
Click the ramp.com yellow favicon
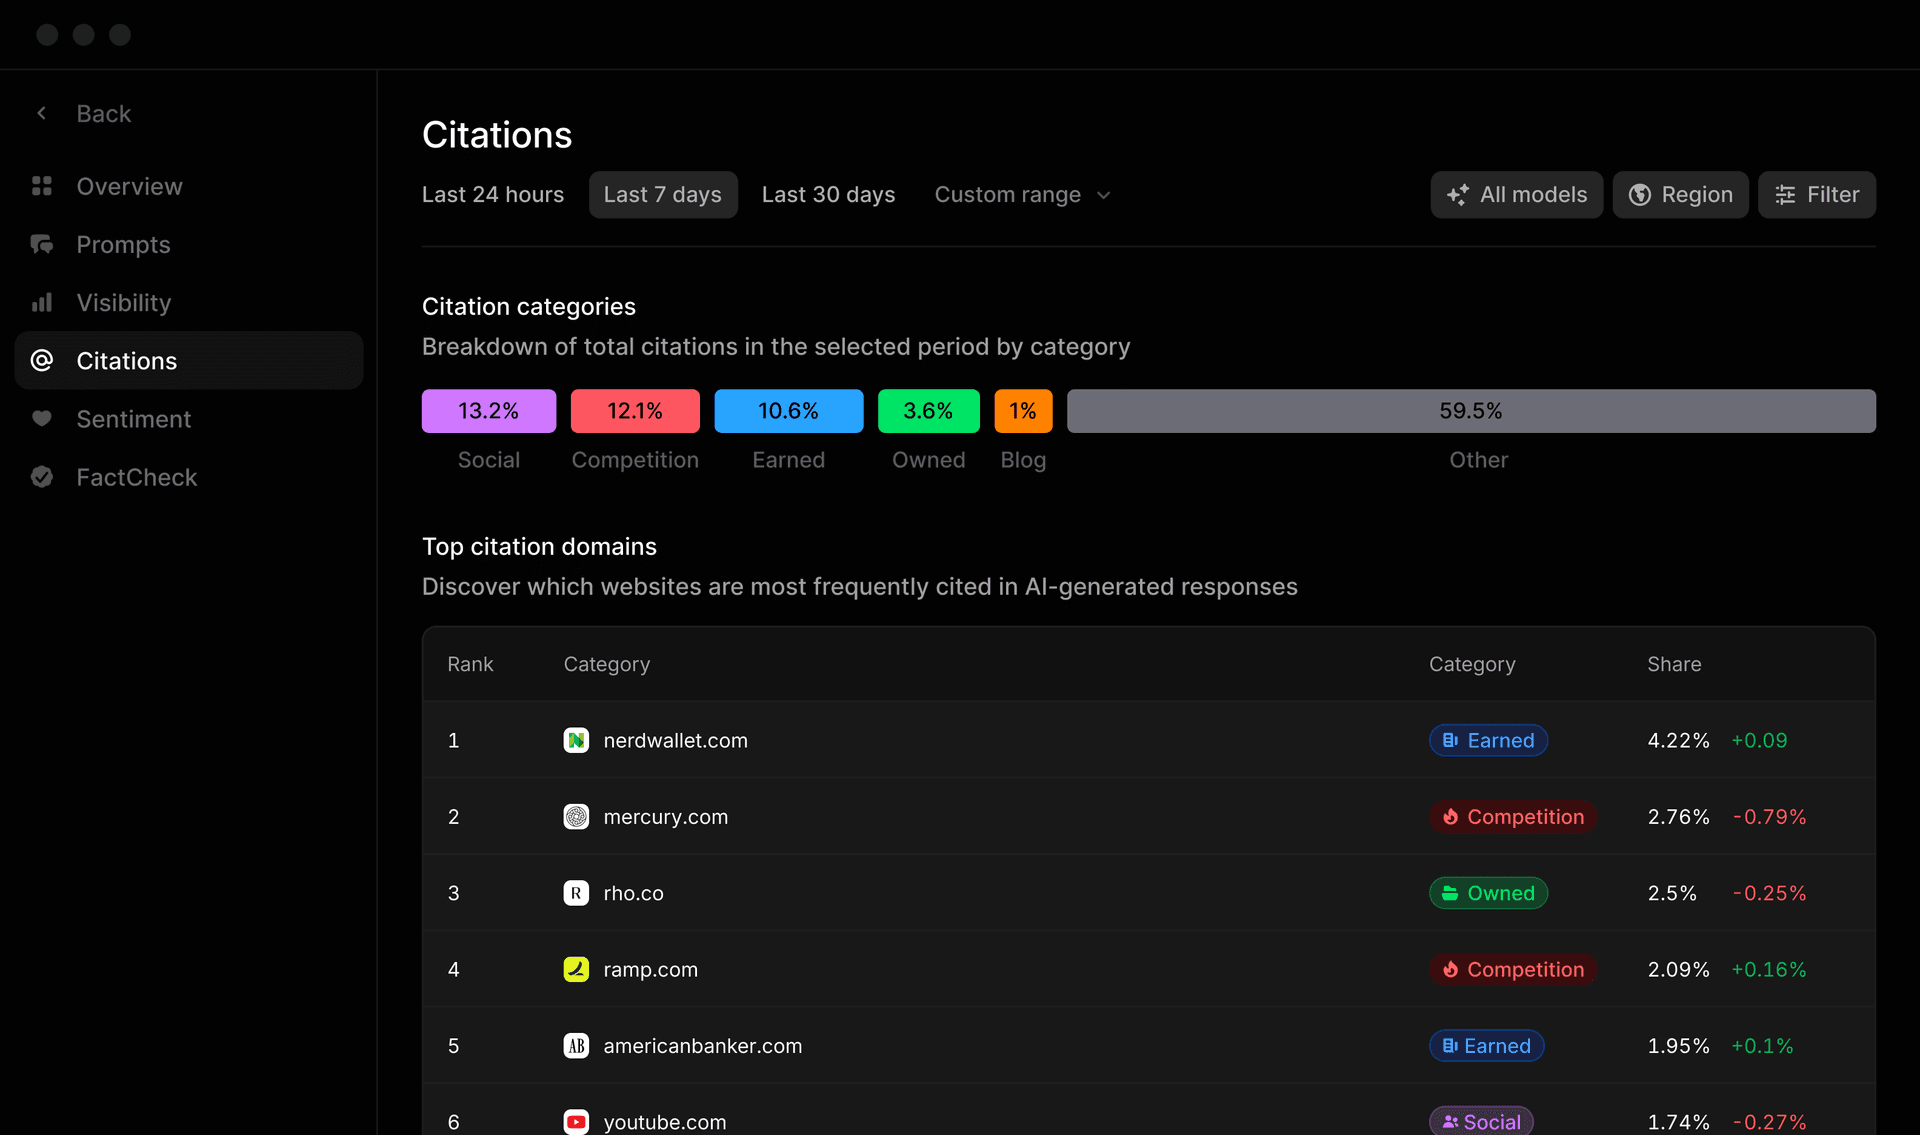tap(576, 969)
